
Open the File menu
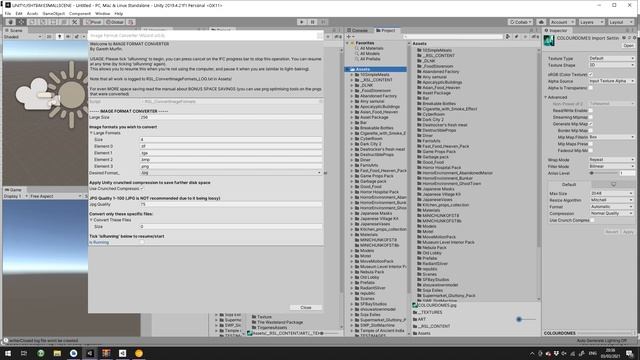click(x=8, y=13)
